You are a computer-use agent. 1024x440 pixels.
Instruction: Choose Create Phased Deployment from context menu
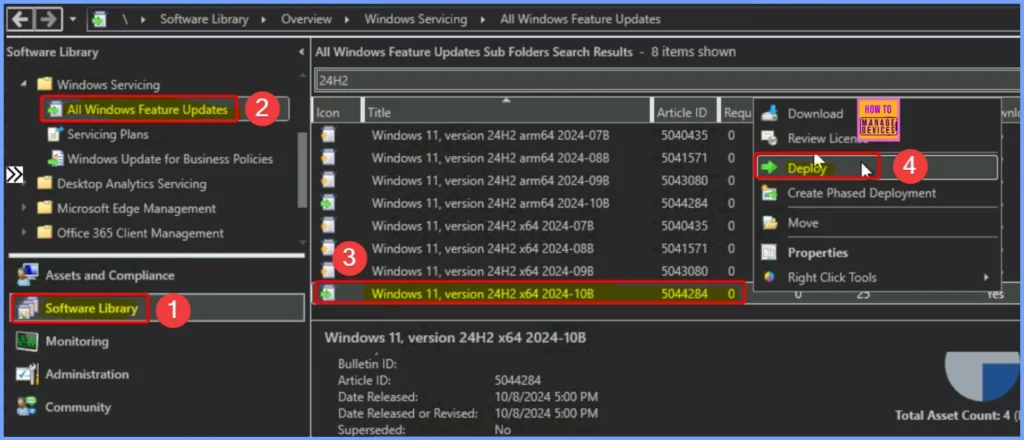861,193
